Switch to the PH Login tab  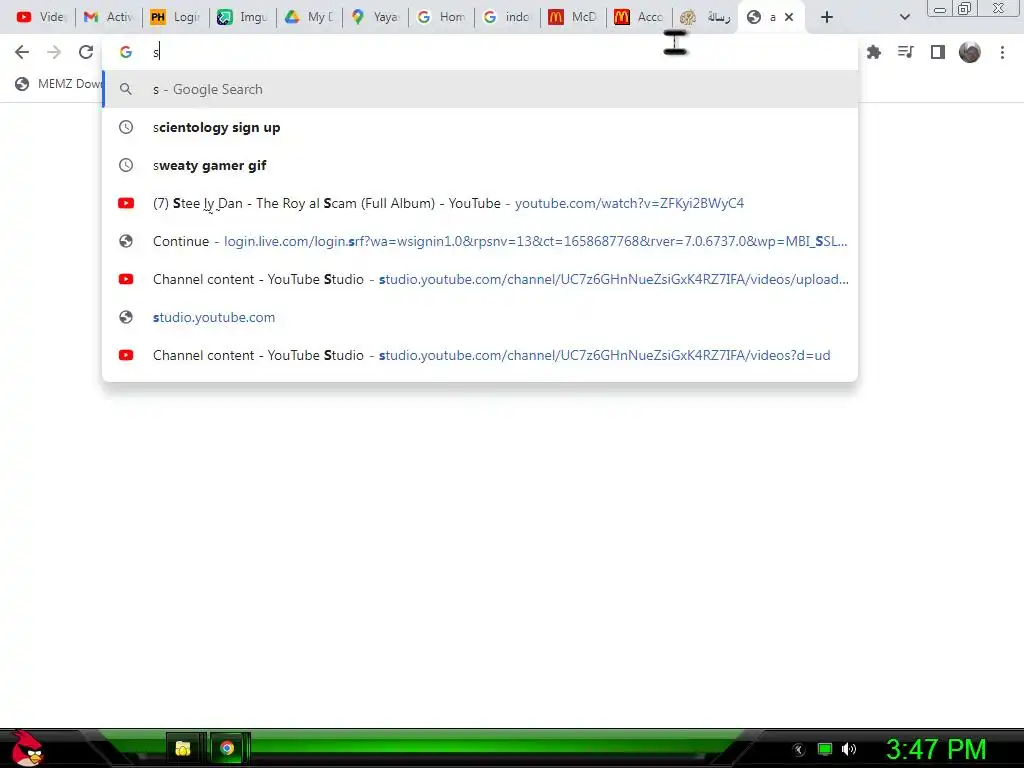(175, 17)
